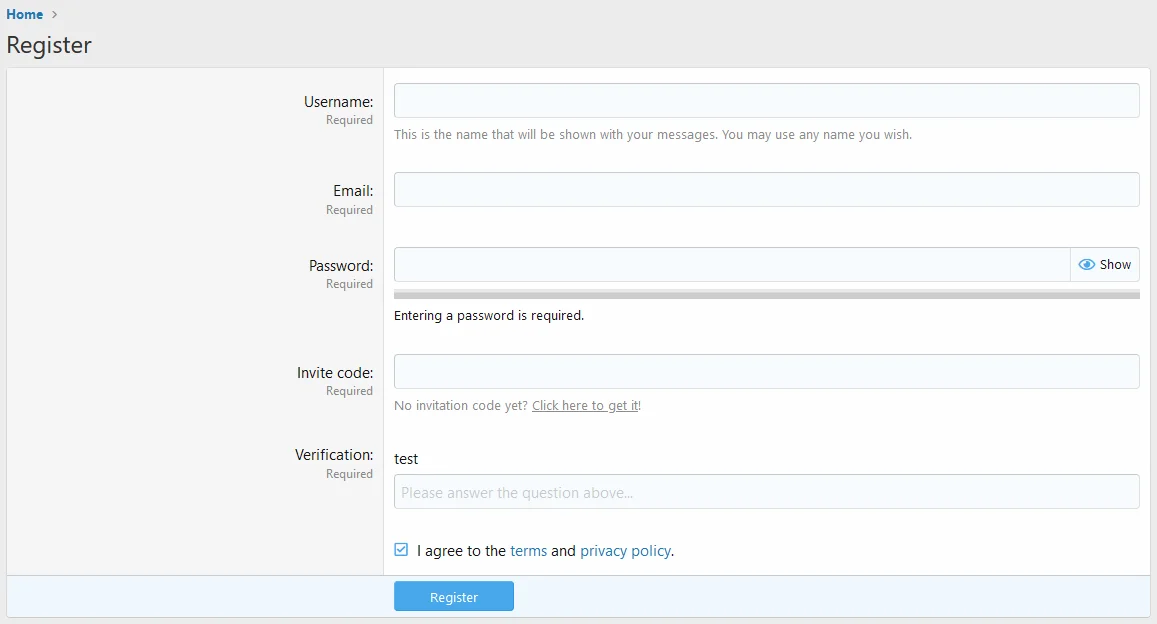Click the "Username:" field label
Image resolution: width=1157 pixels, height=624 pixels.
pos(338,102)
